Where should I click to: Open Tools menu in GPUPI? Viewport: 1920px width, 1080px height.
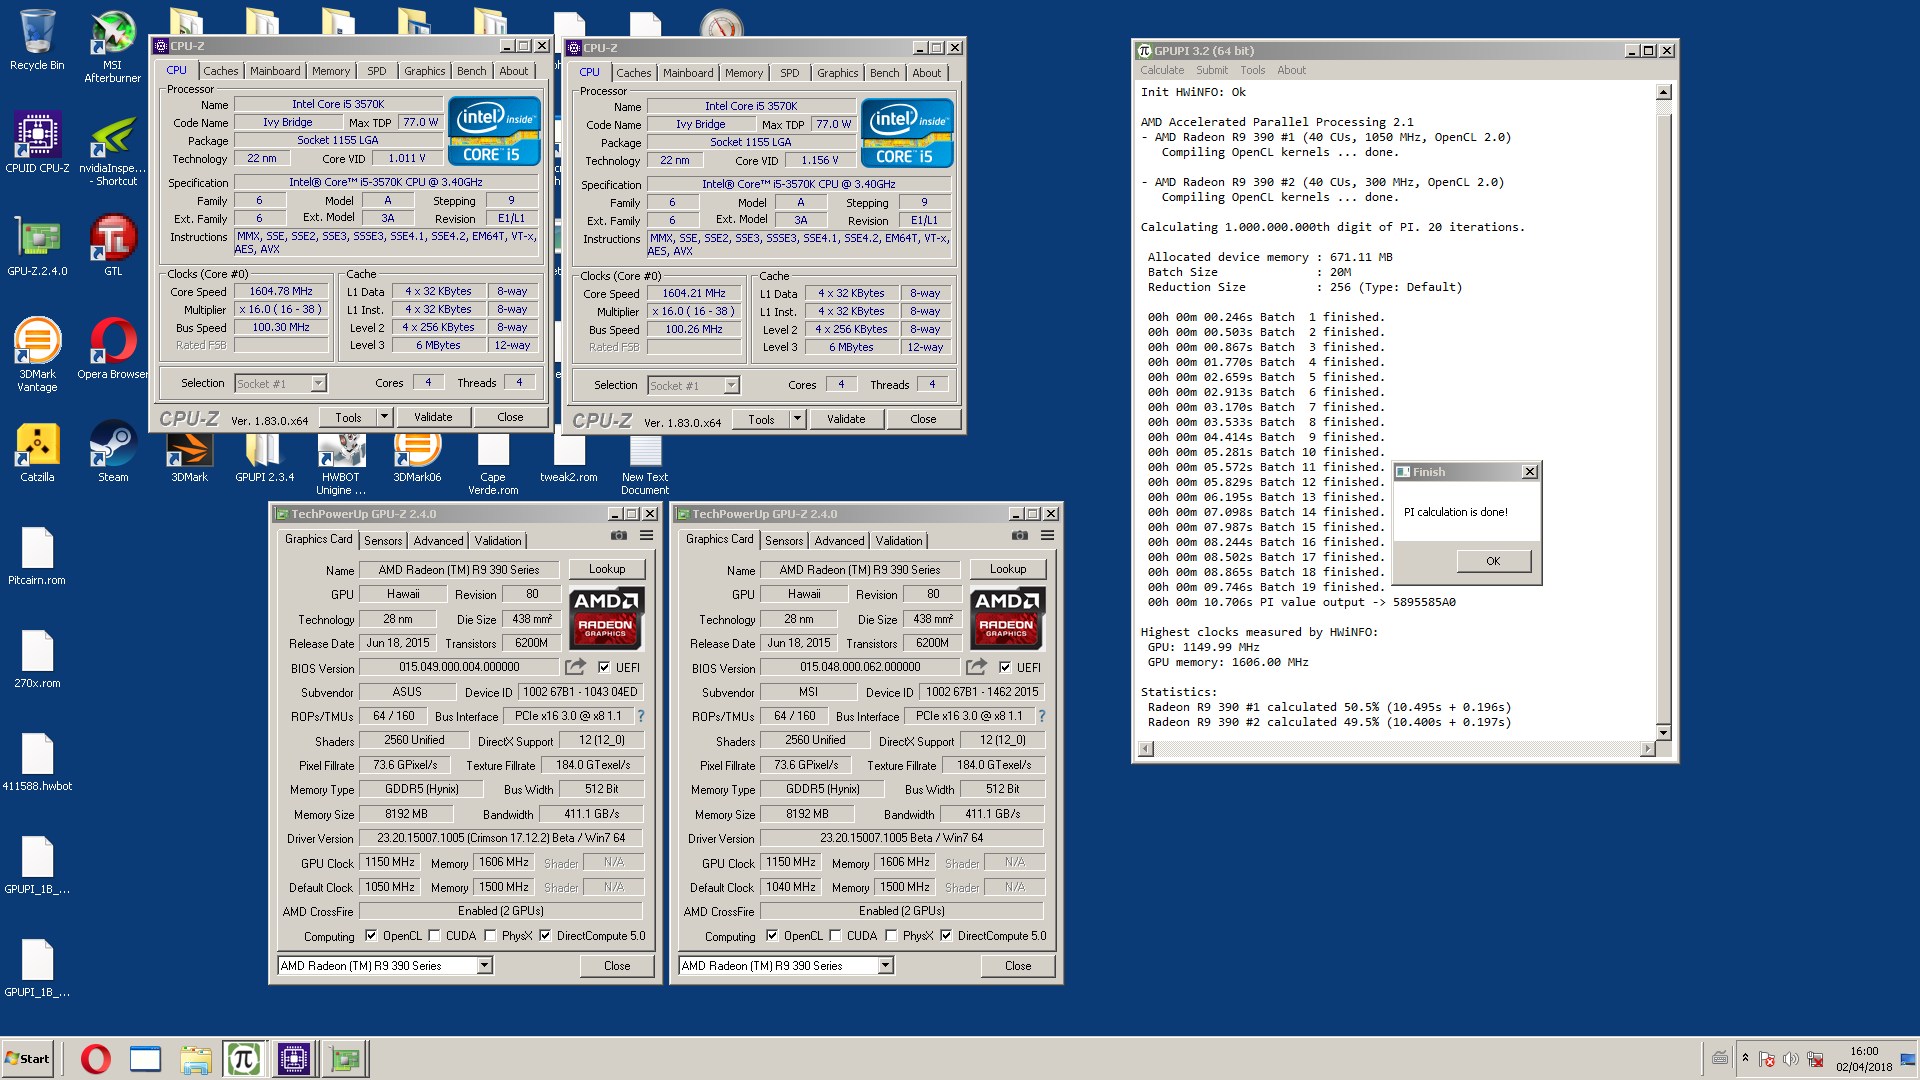(1252, 70)
